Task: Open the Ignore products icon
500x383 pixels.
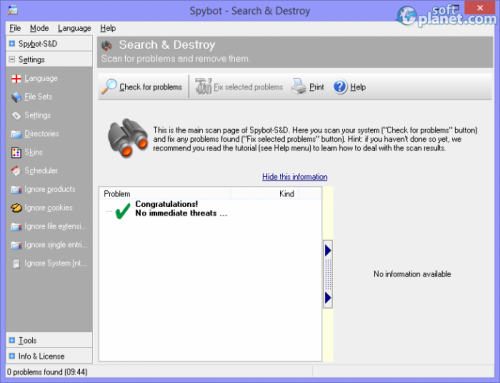Action: [16, 189]
